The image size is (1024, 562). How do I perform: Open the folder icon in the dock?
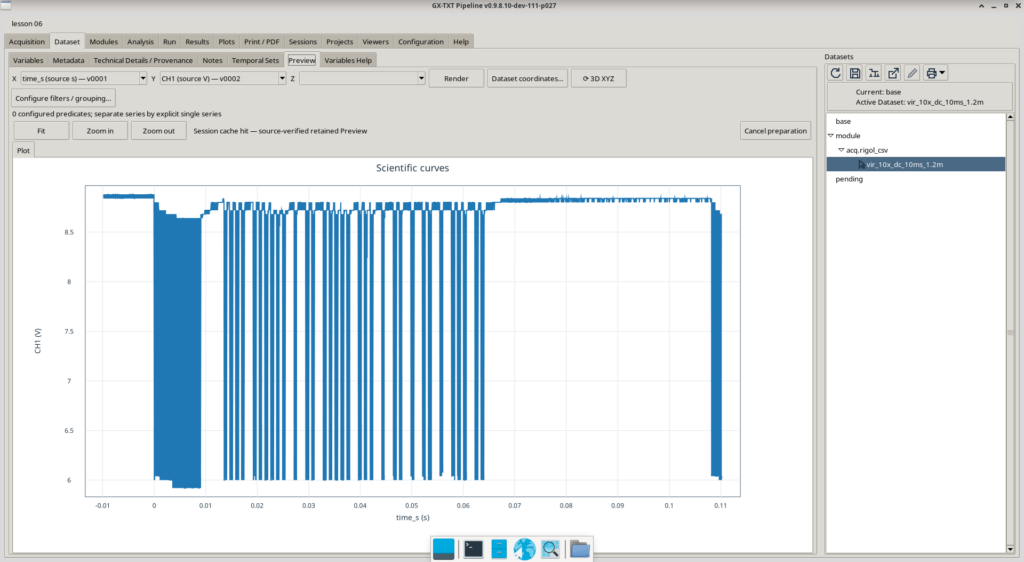click(x=579, y=549)
